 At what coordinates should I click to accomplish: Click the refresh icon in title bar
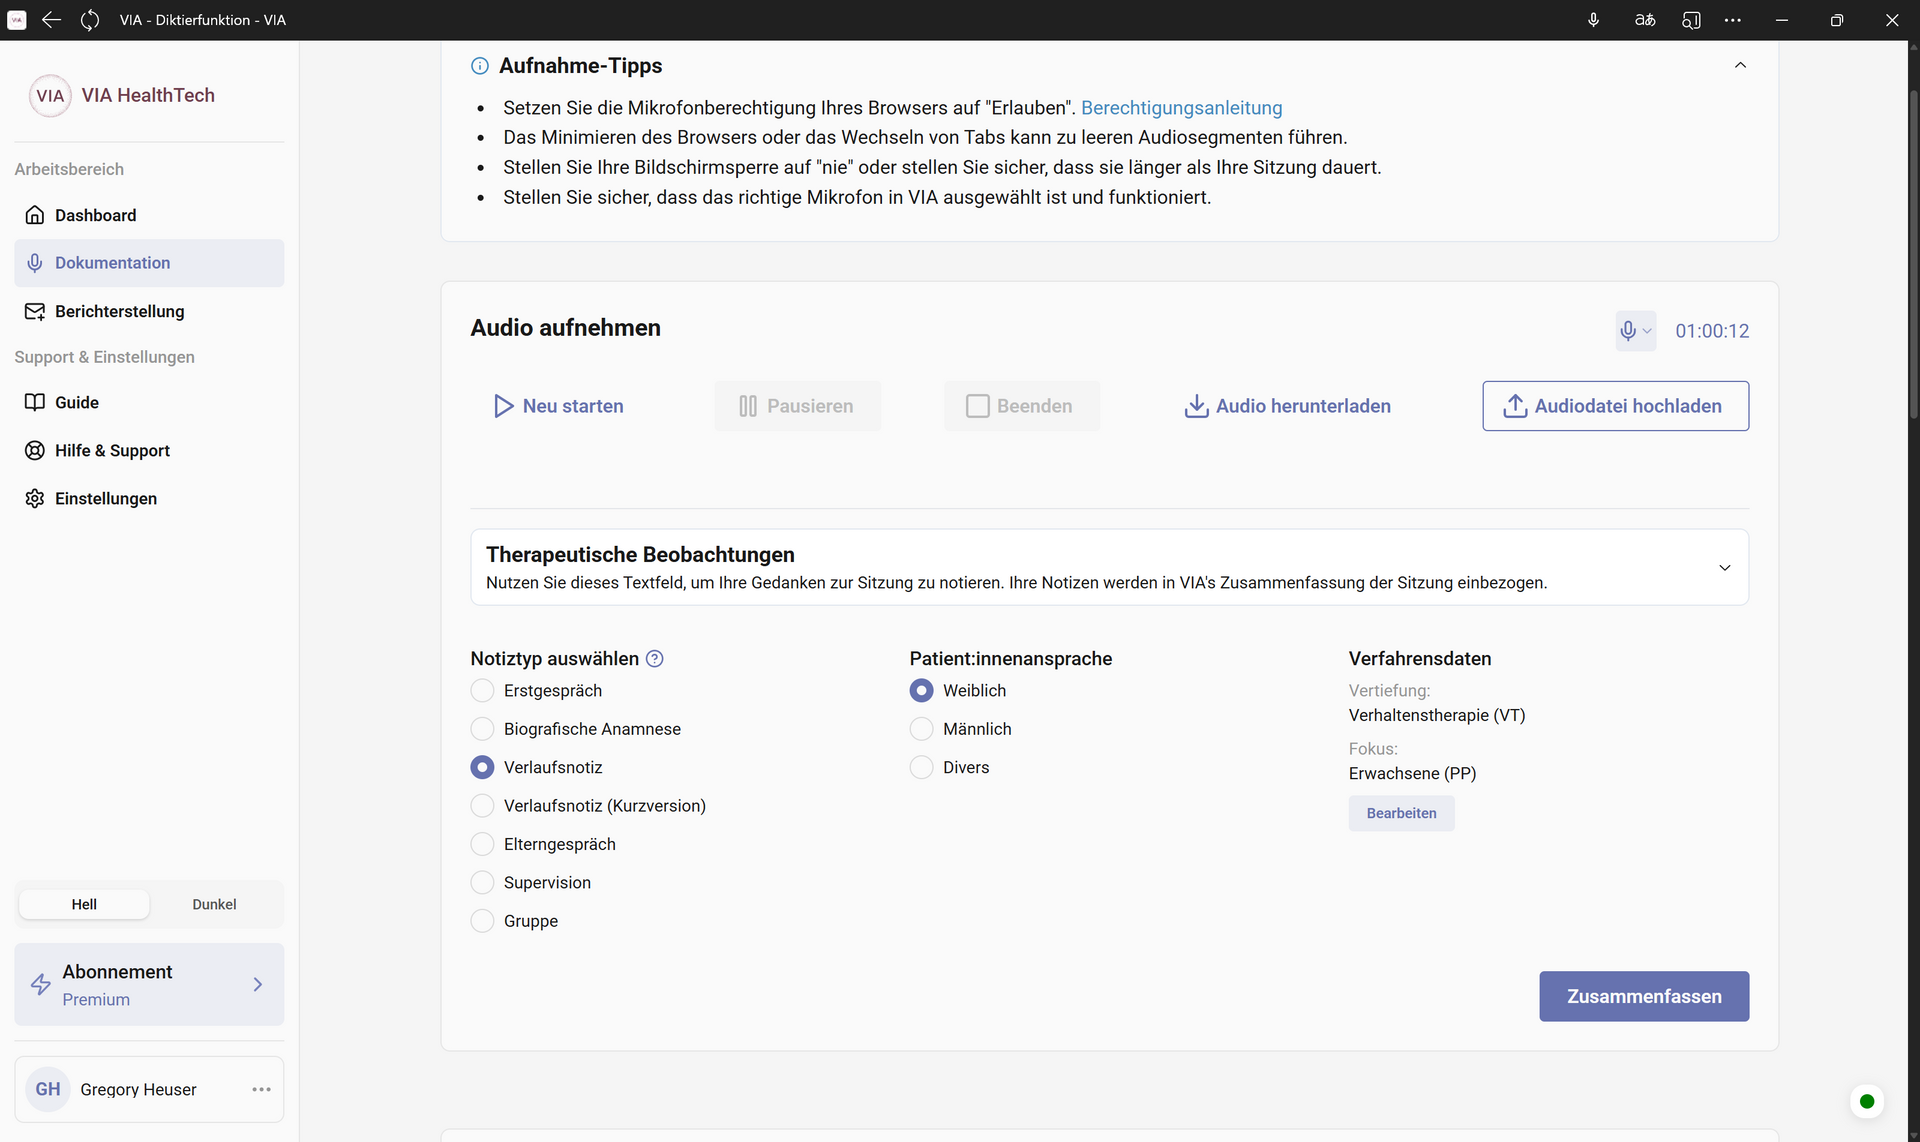90,20
